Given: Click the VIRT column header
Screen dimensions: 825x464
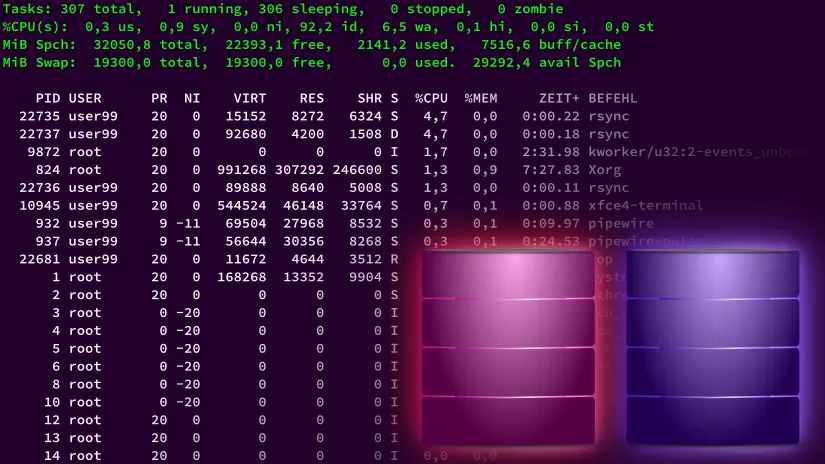Looking at the screenshot, I should [249, 99].
